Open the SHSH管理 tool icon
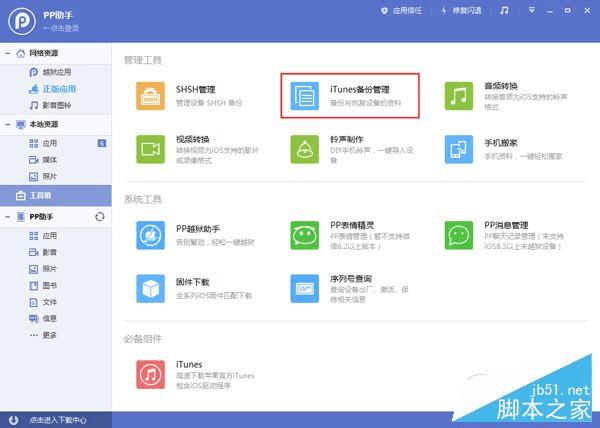This screenshot has height=428, width=600. [x=150, y=96]
